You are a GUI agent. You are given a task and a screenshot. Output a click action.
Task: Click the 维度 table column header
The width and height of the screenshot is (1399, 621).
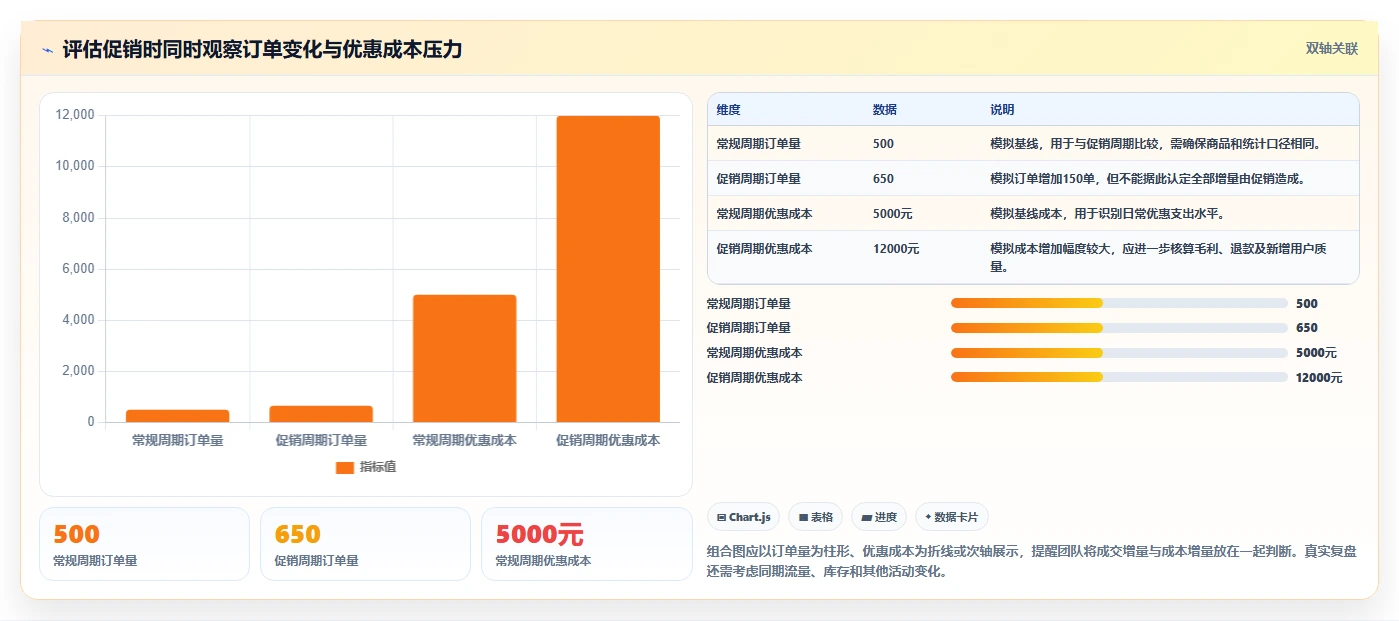729,110
